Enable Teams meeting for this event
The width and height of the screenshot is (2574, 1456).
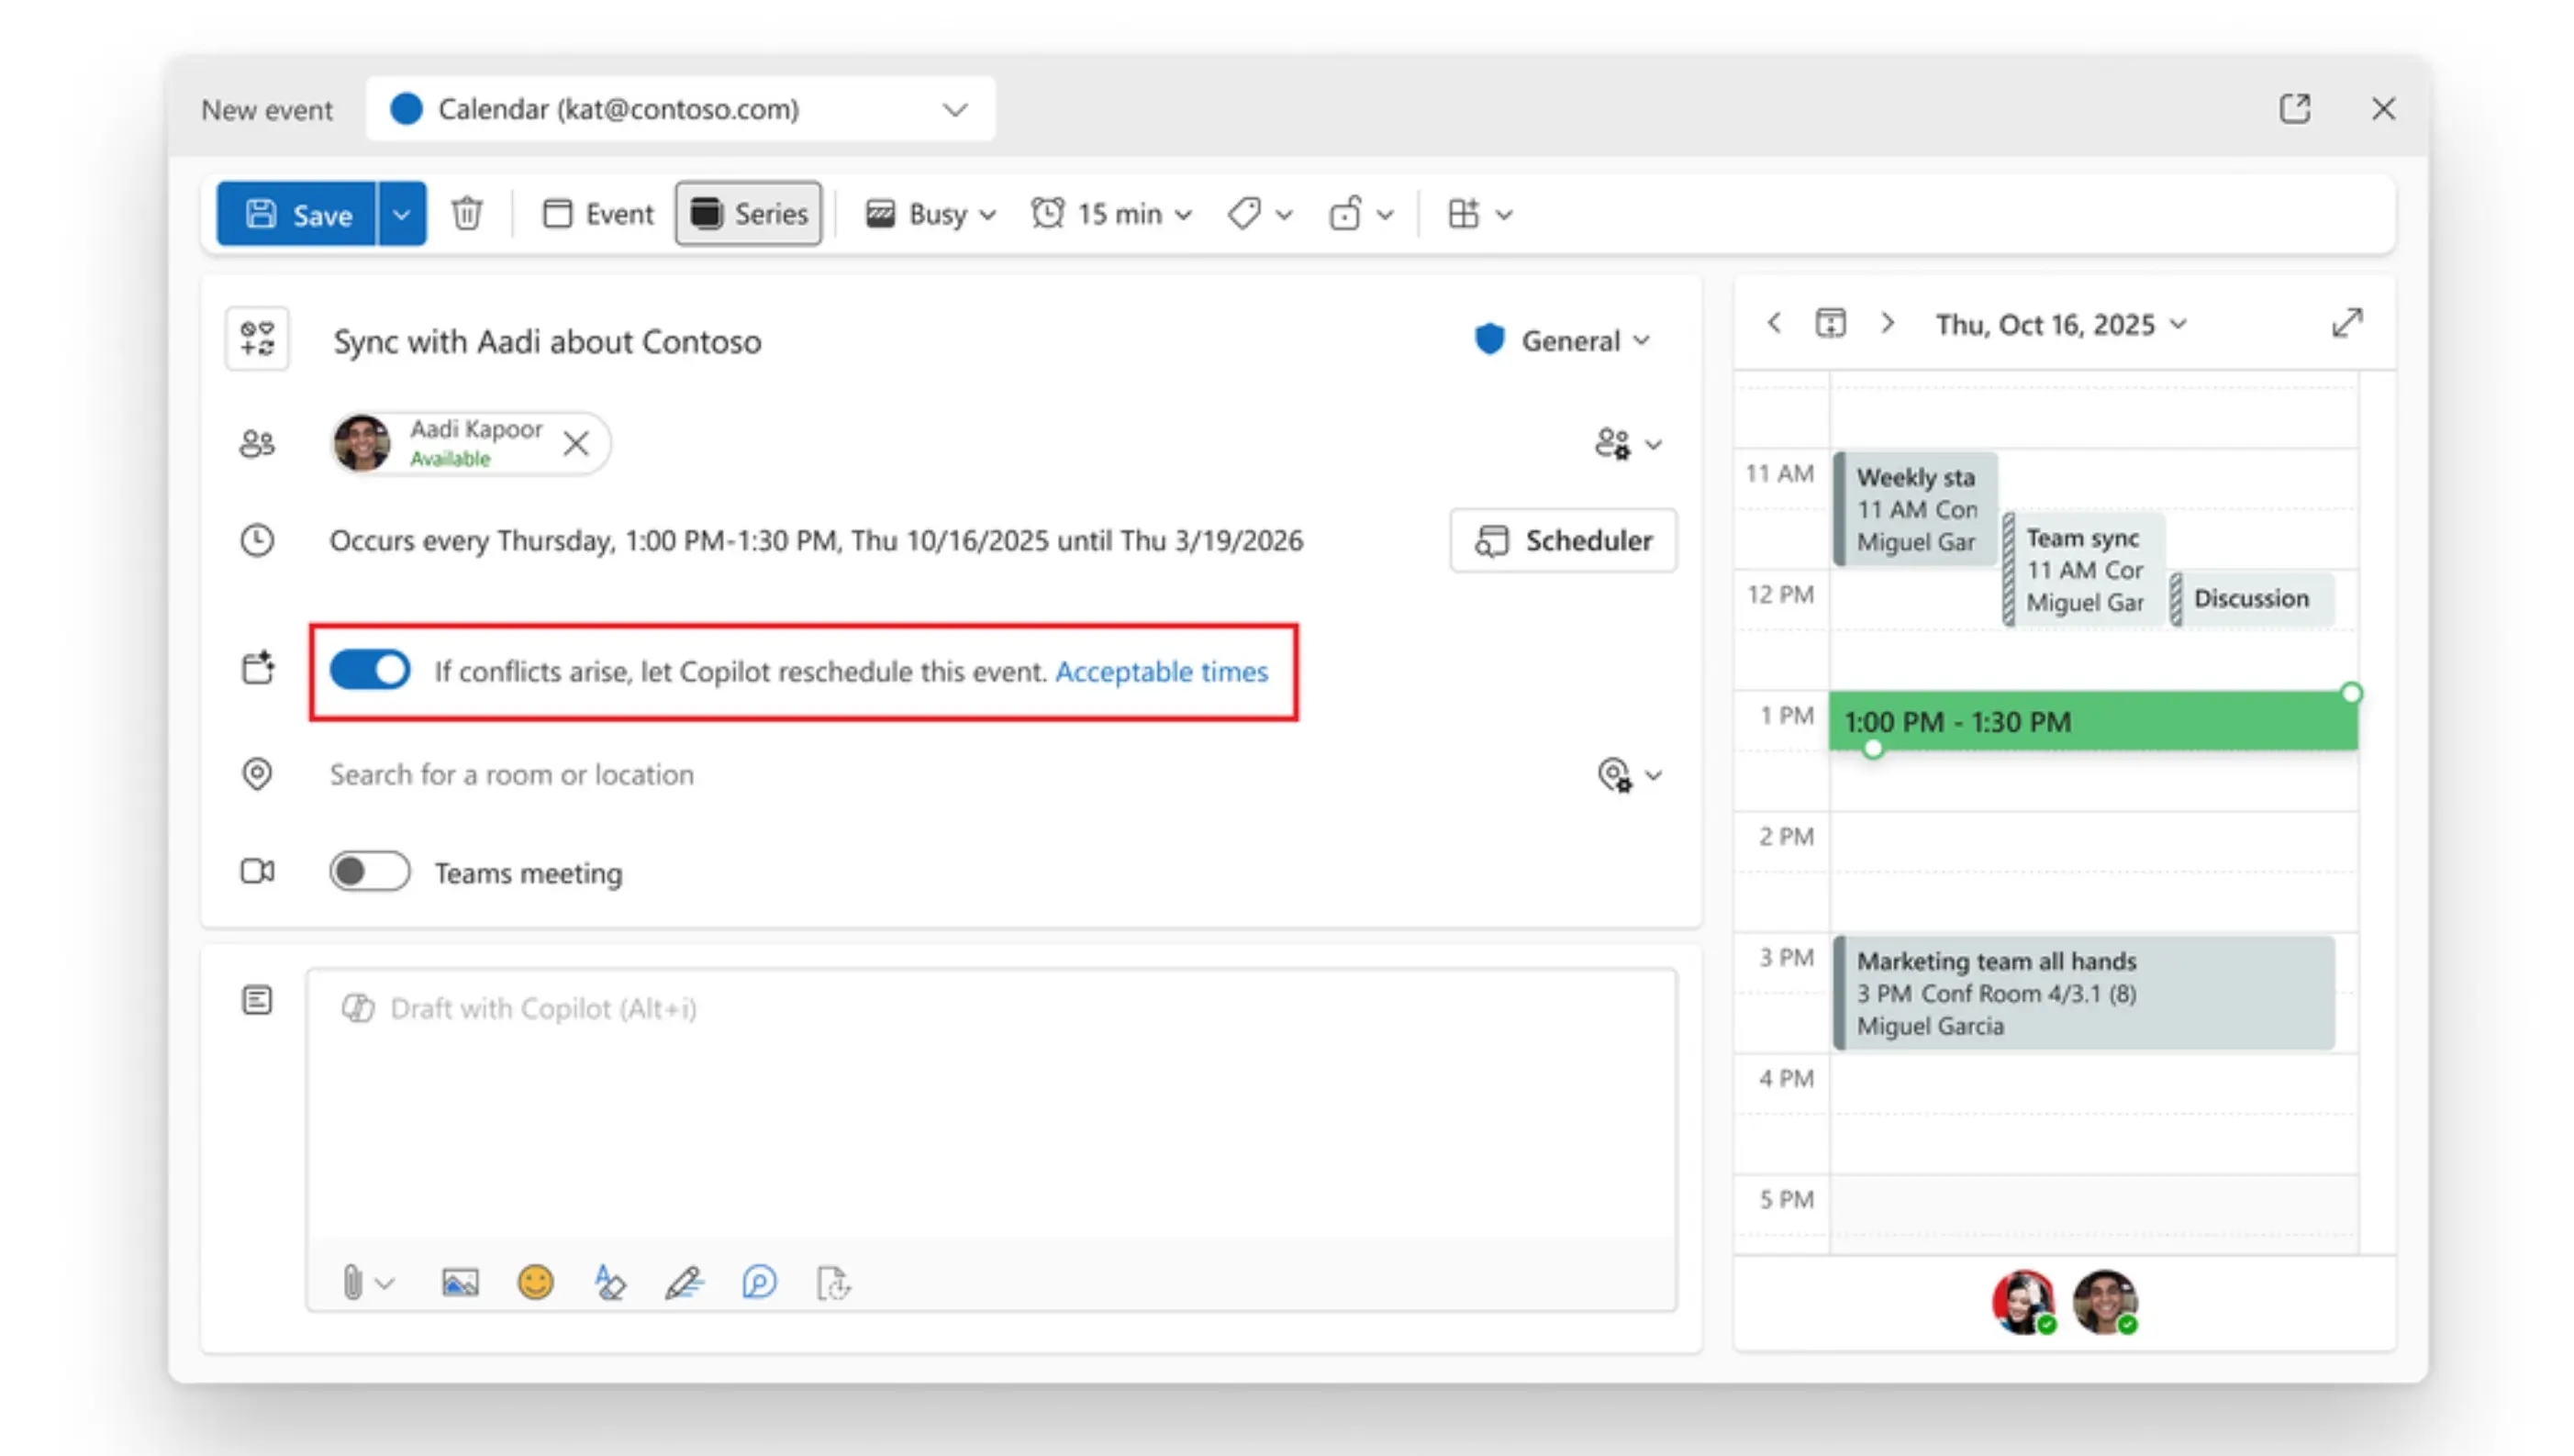pyautogui.click(x=369, y=871)
